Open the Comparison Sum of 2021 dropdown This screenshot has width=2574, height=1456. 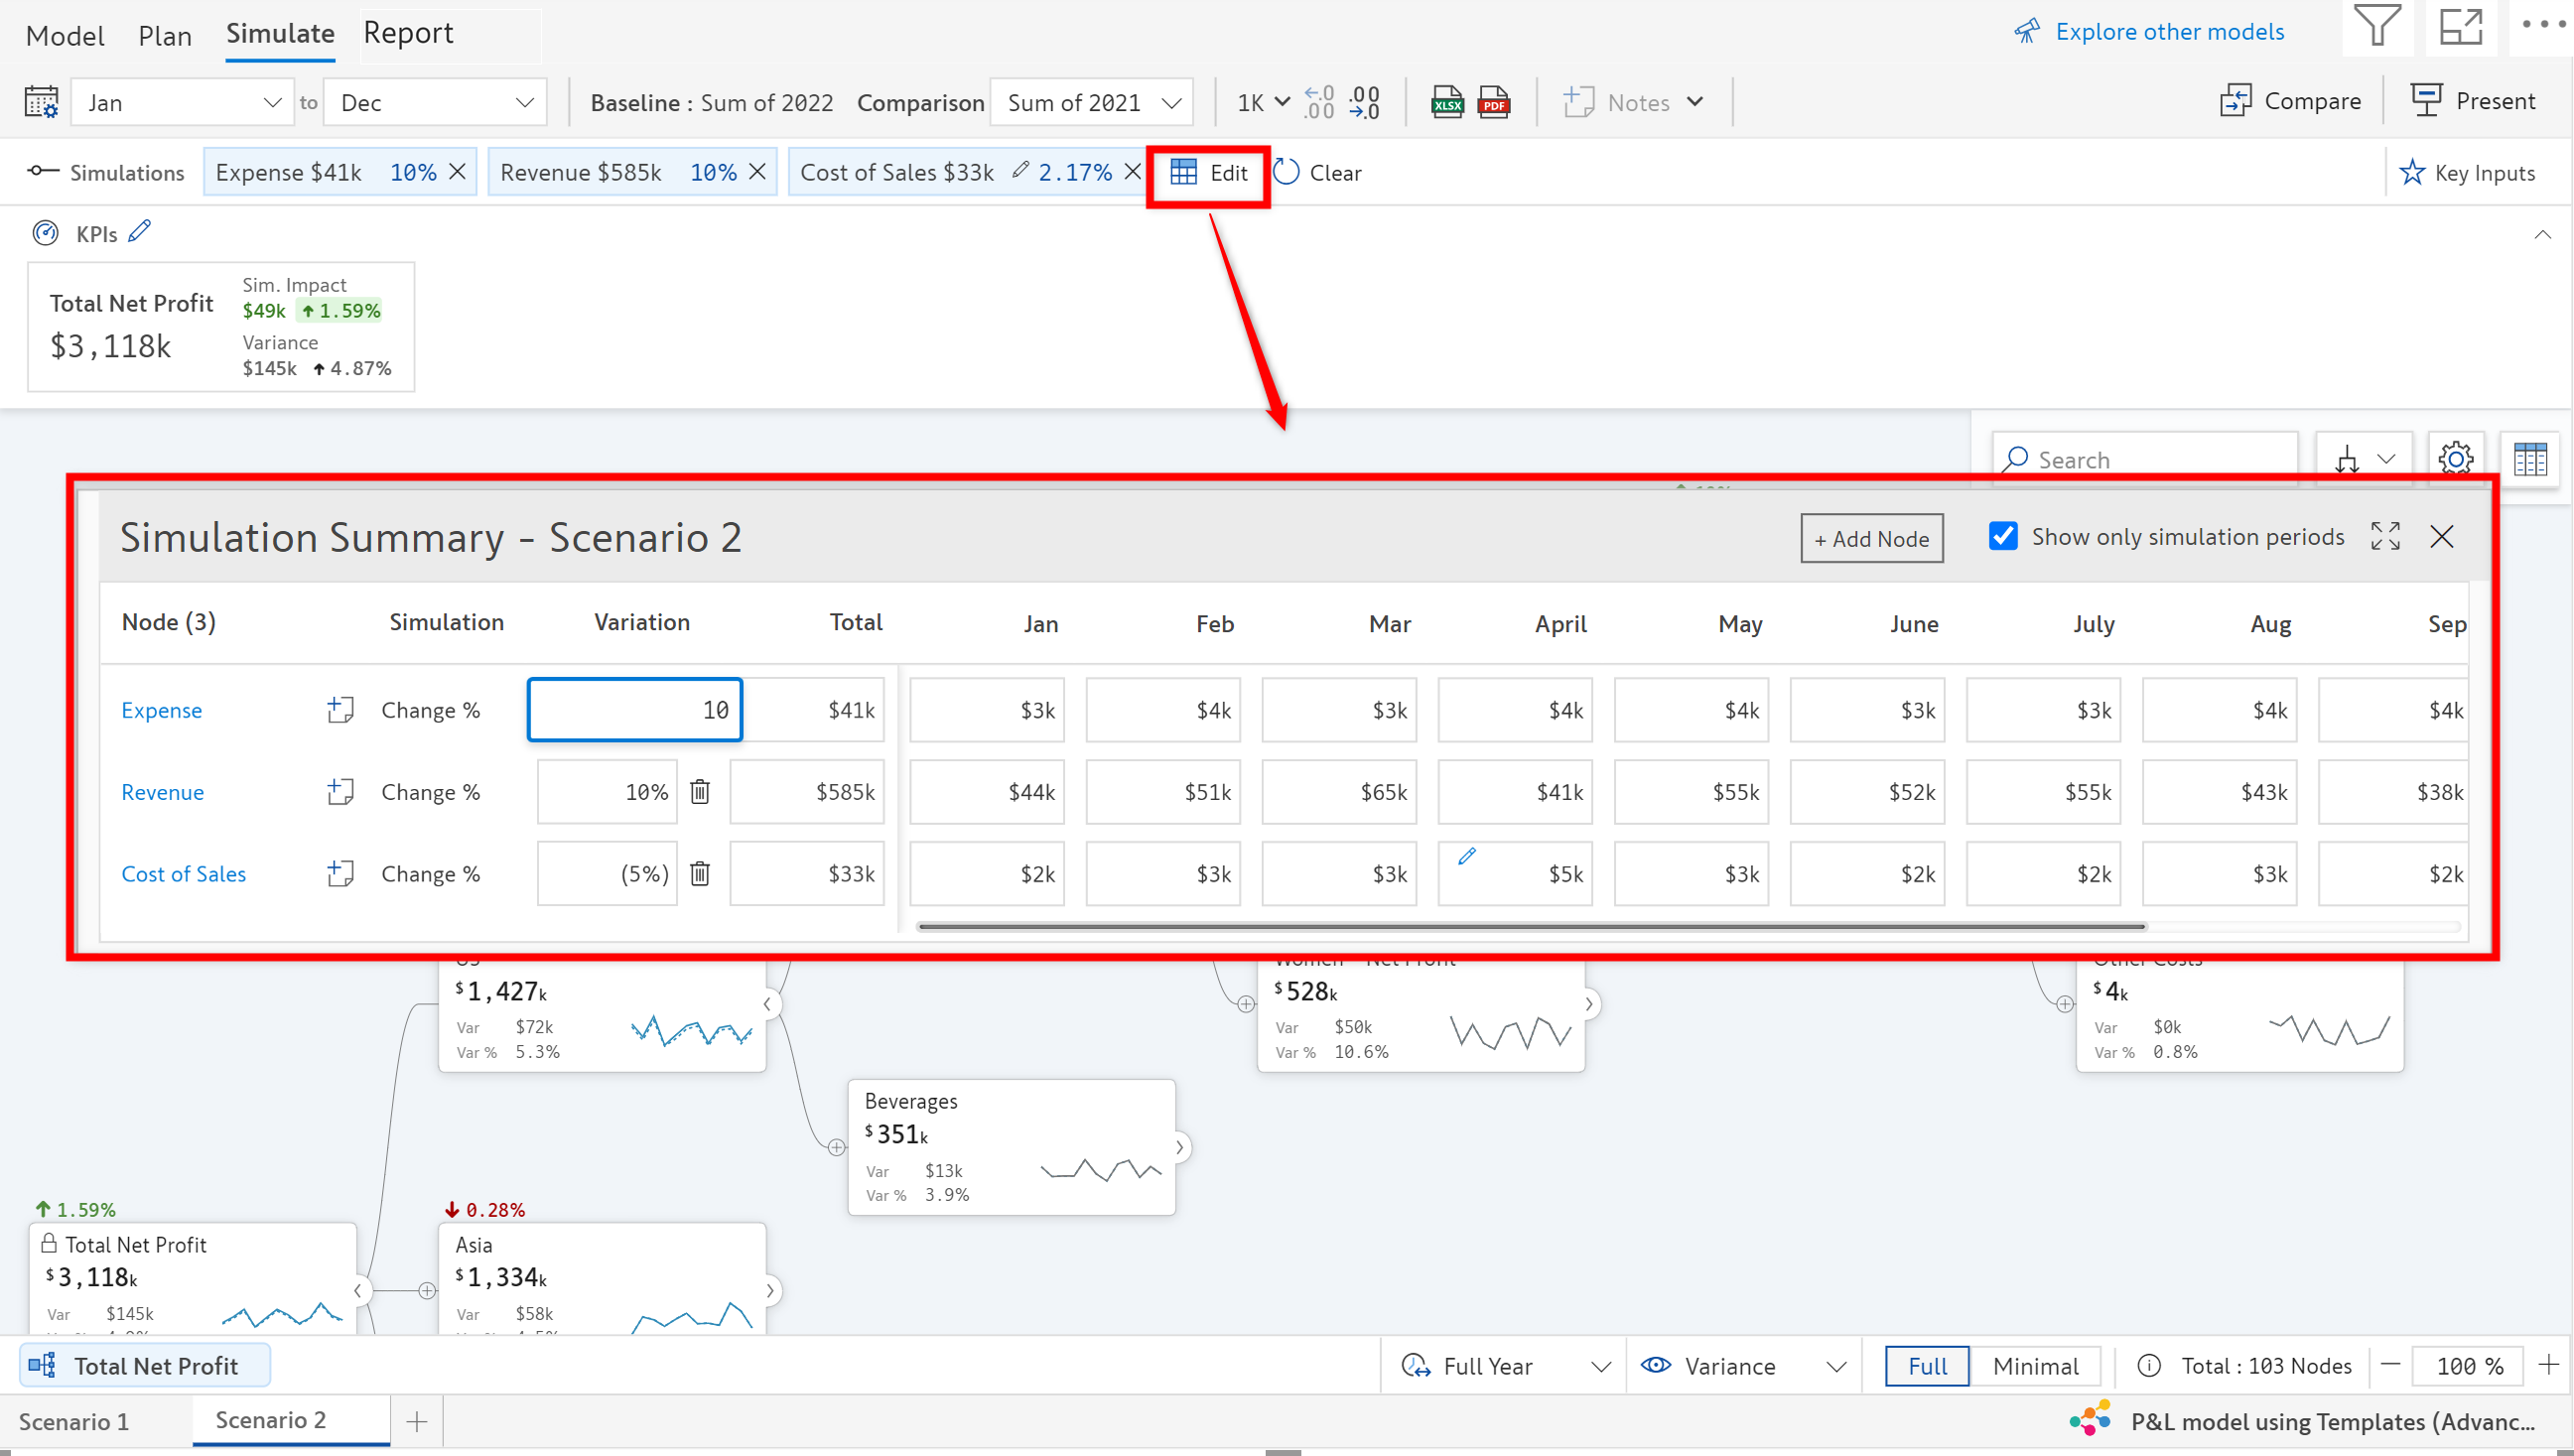[1092, 102]
